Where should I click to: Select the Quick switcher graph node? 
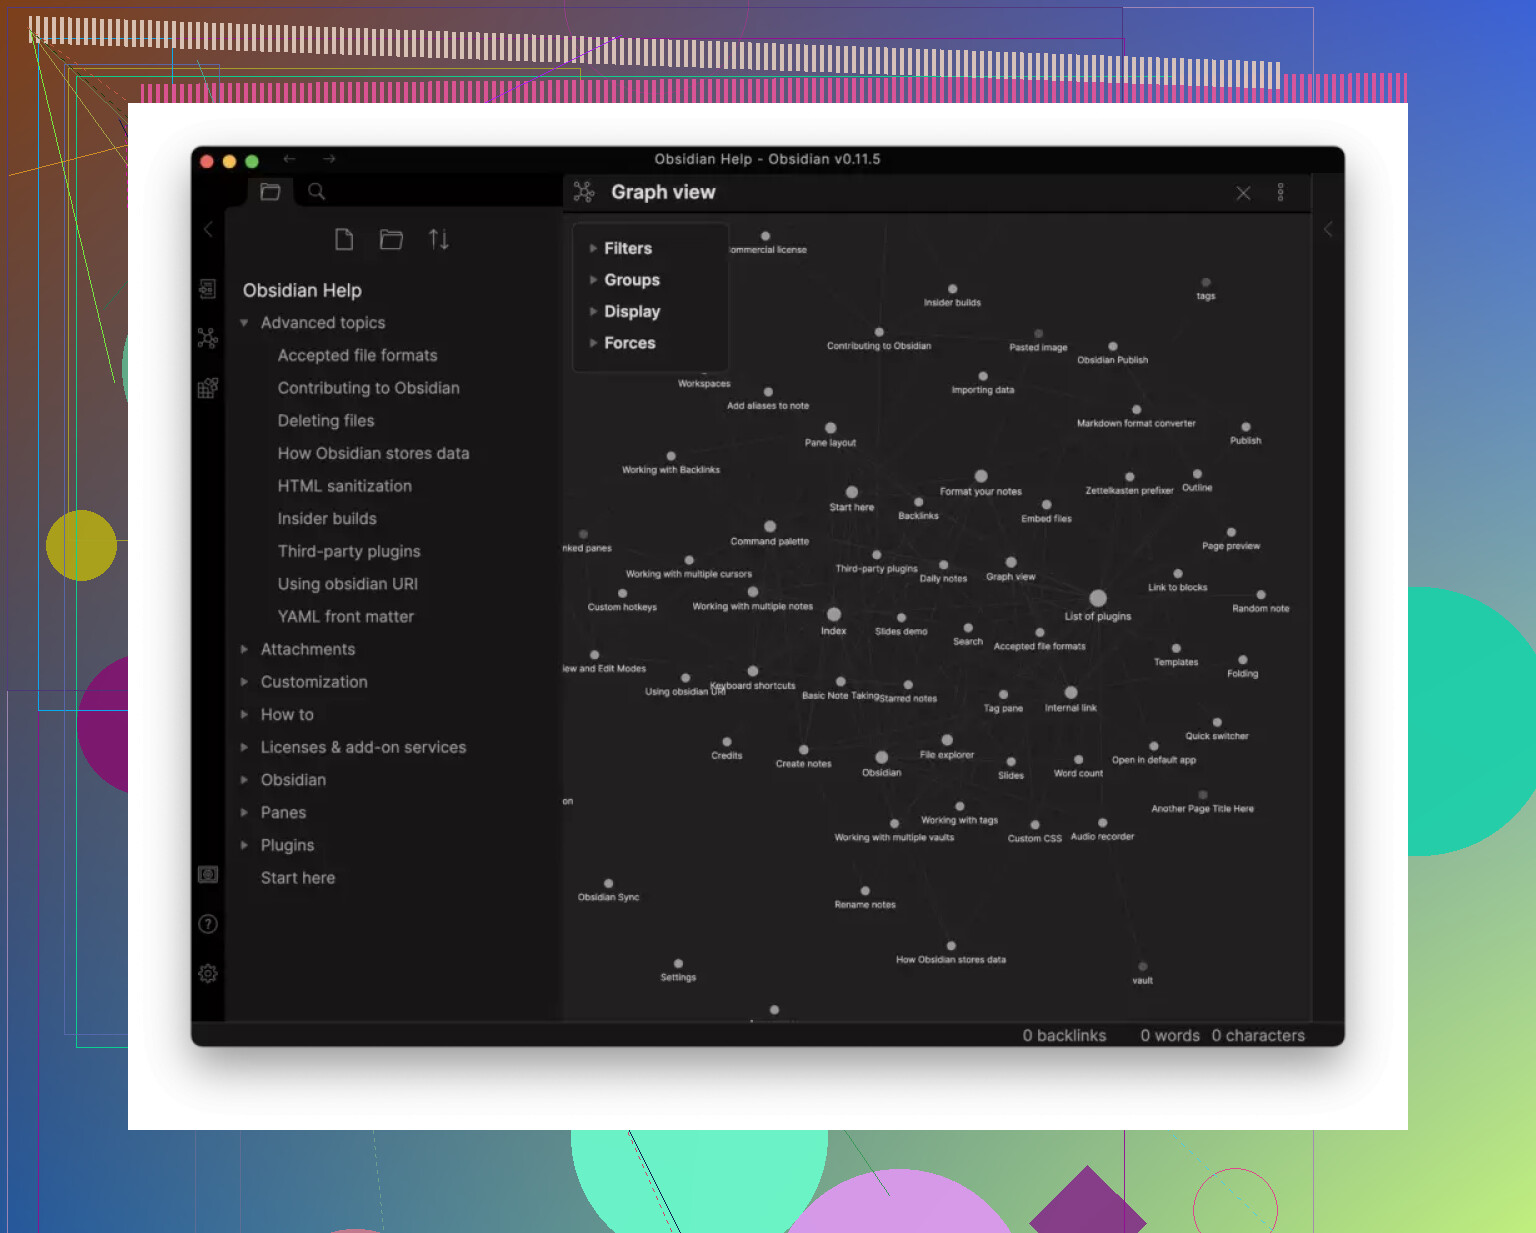(x=1217, y=722)
